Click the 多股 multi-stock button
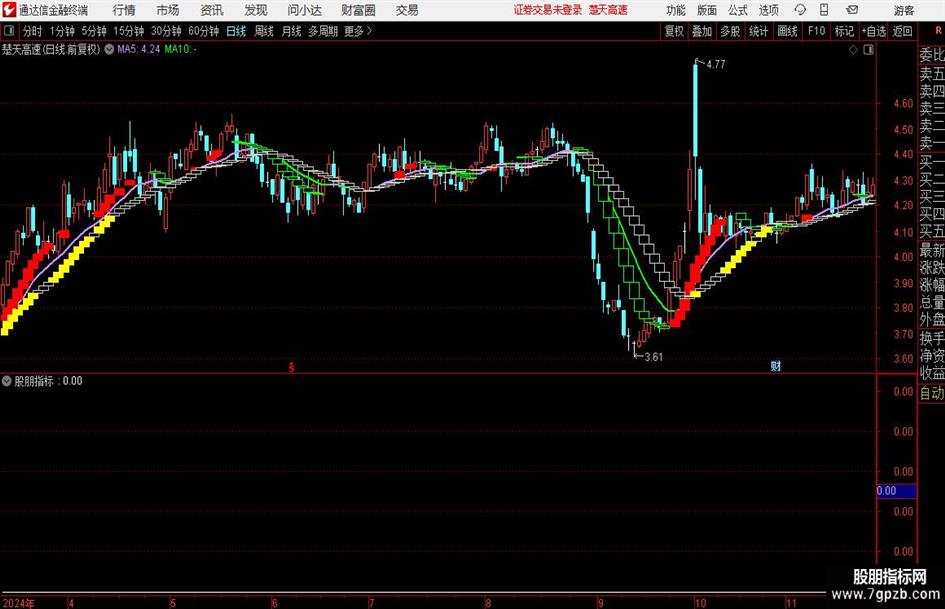The image size is (945, 609). pyautogui.click(x=730, y=31)
